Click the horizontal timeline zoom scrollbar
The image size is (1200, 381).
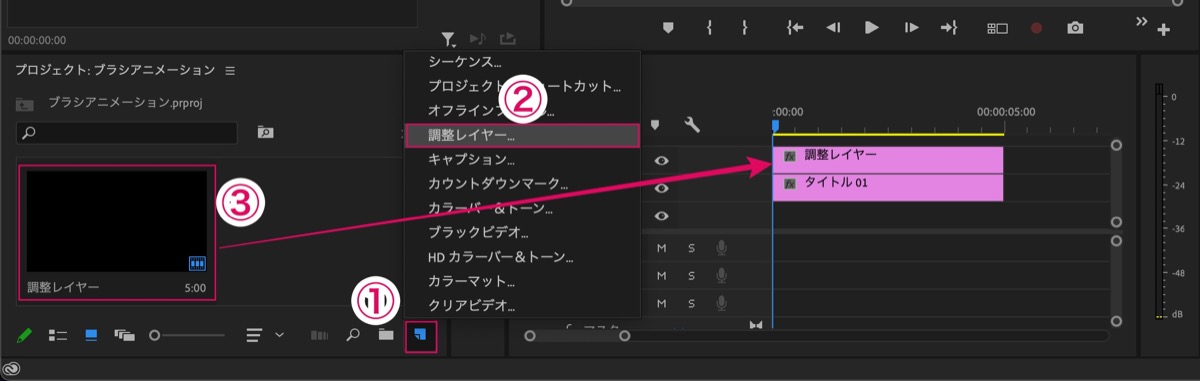pyautogui.click(x=577, y=335)
